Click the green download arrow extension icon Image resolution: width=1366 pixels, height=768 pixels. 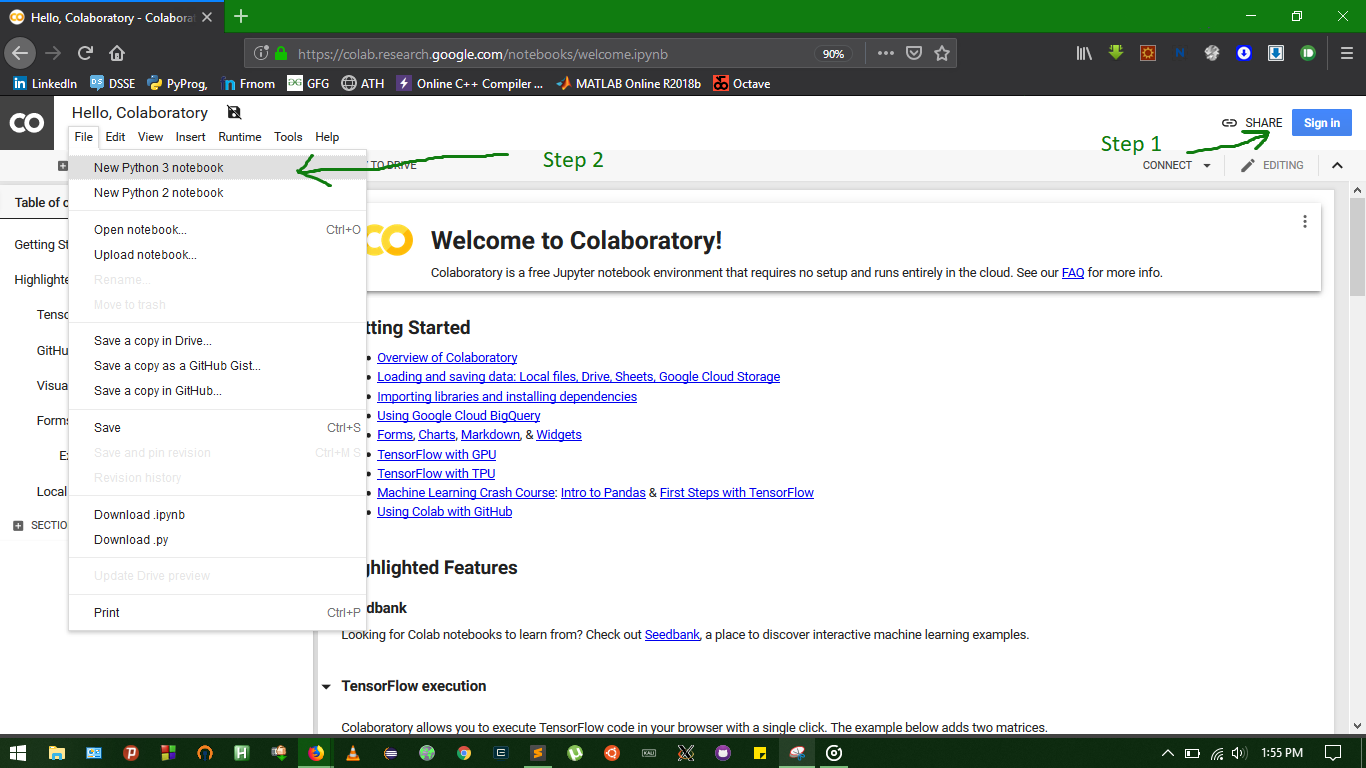pyautogui.click(x=1116, y=53)
